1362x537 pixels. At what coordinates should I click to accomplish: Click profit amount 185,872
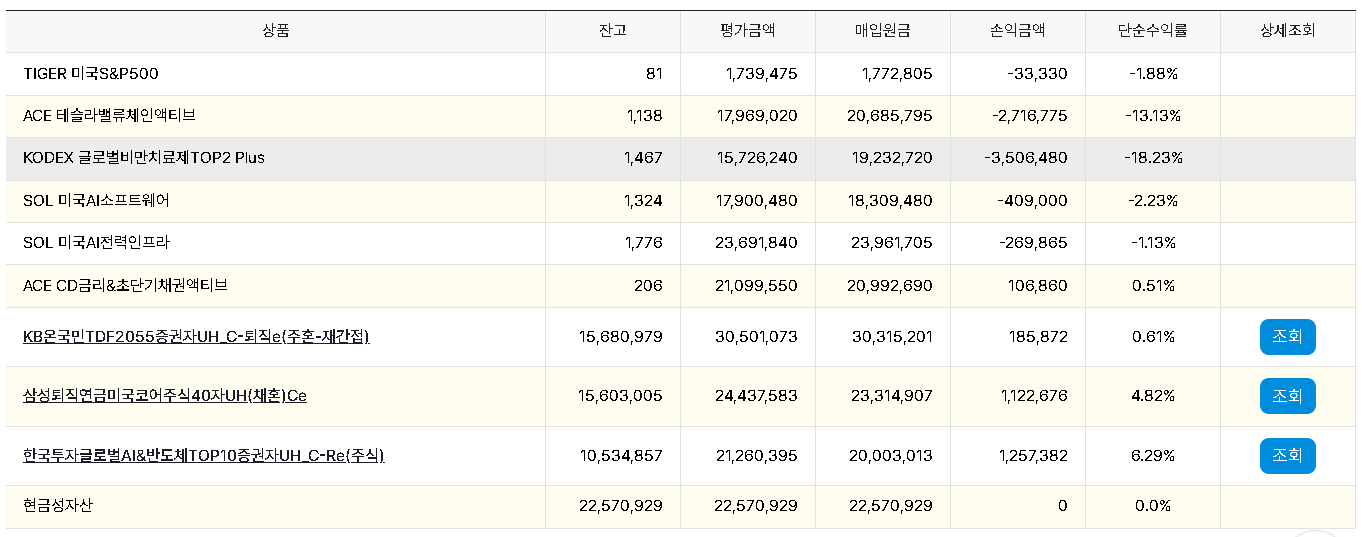(x=1038, y=337)
